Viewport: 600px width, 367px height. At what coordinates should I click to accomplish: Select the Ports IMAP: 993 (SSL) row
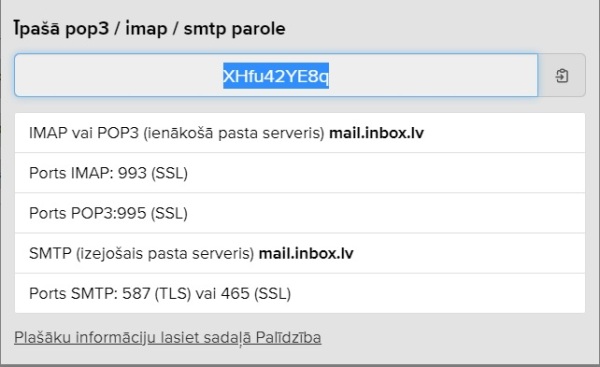pyautogui.click(x=300, y=173)
